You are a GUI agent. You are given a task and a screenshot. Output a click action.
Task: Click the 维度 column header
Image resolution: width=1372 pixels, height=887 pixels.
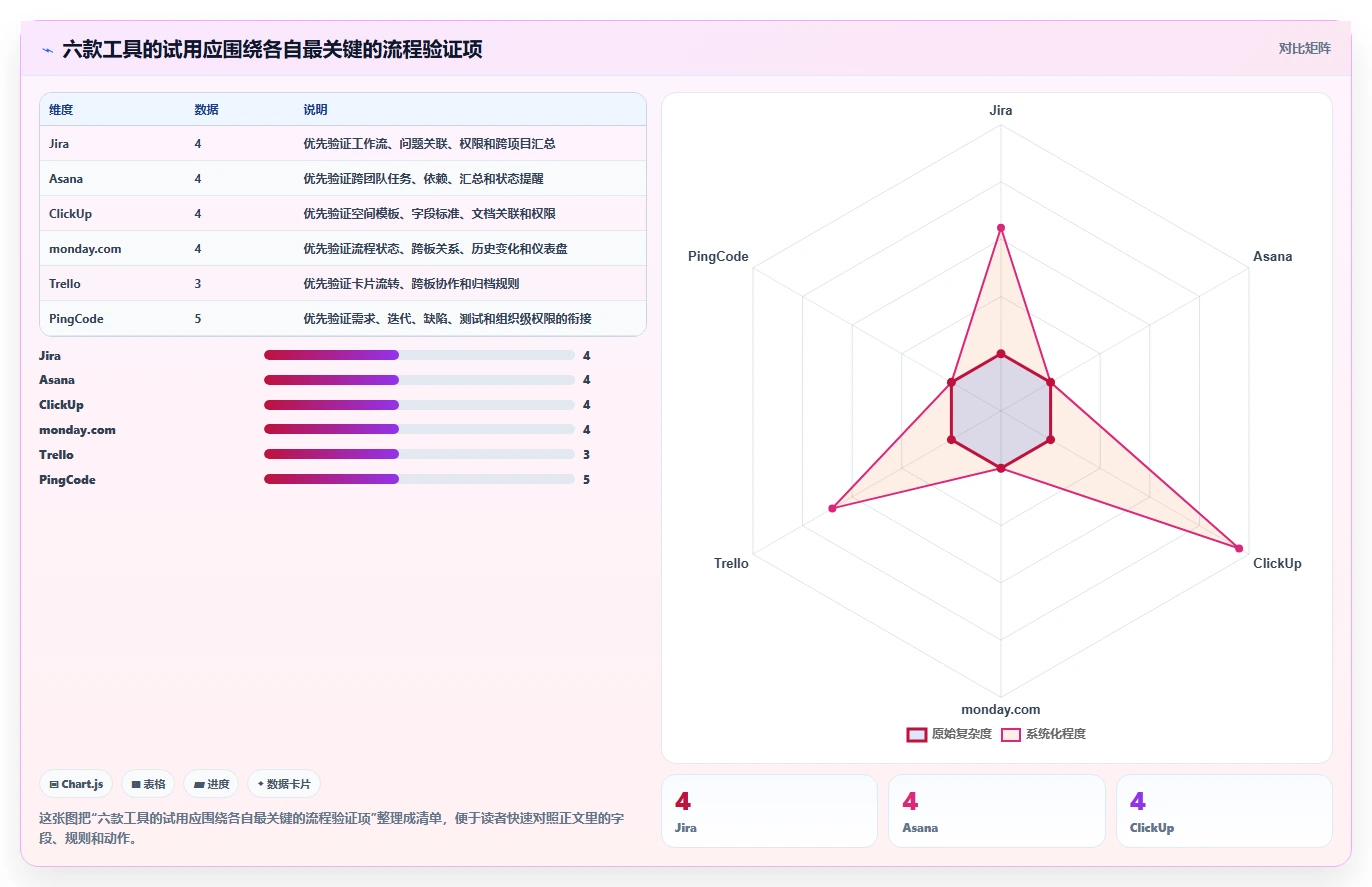[61, 109]
